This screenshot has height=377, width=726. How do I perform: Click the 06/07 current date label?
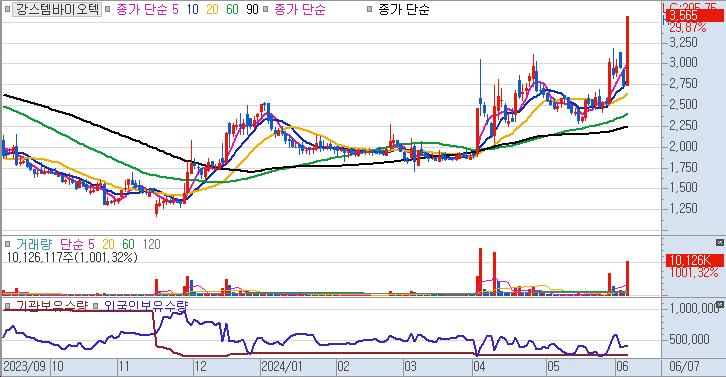(684, 367)
